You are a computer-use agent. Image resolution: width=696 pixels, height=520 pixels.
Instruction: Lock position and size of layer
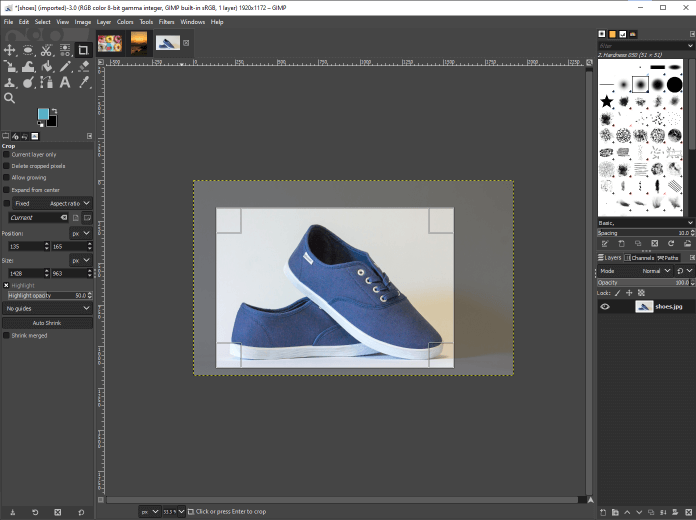tap(629, 293)
